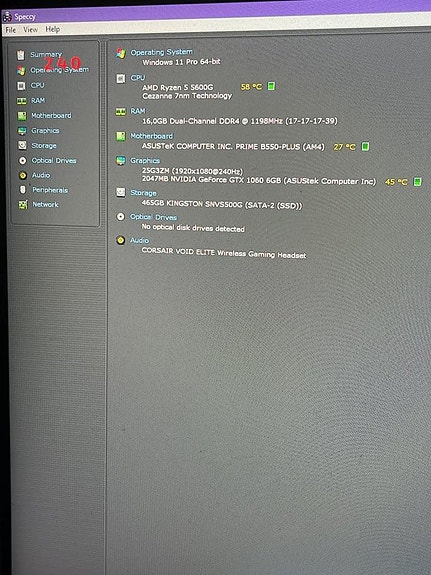Click the Network icon in sidebar
Screen dimensions: 431x575
tap(23, 205)
